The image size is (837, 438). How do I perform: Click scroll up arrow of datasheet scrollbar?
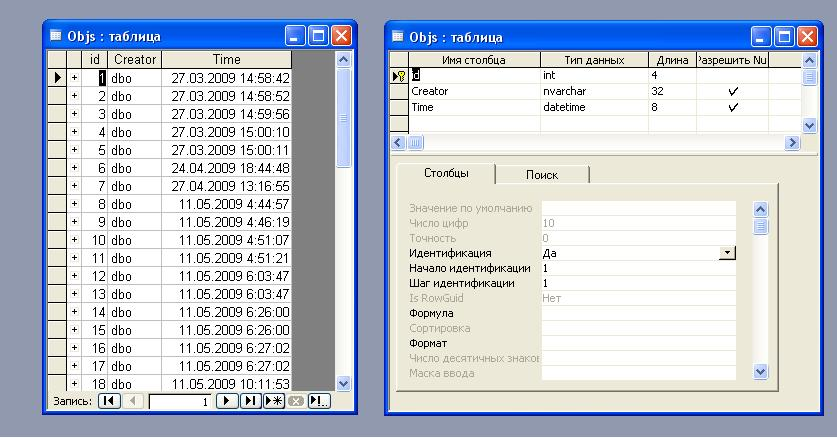pyautogui.click(x=343, y=59)
